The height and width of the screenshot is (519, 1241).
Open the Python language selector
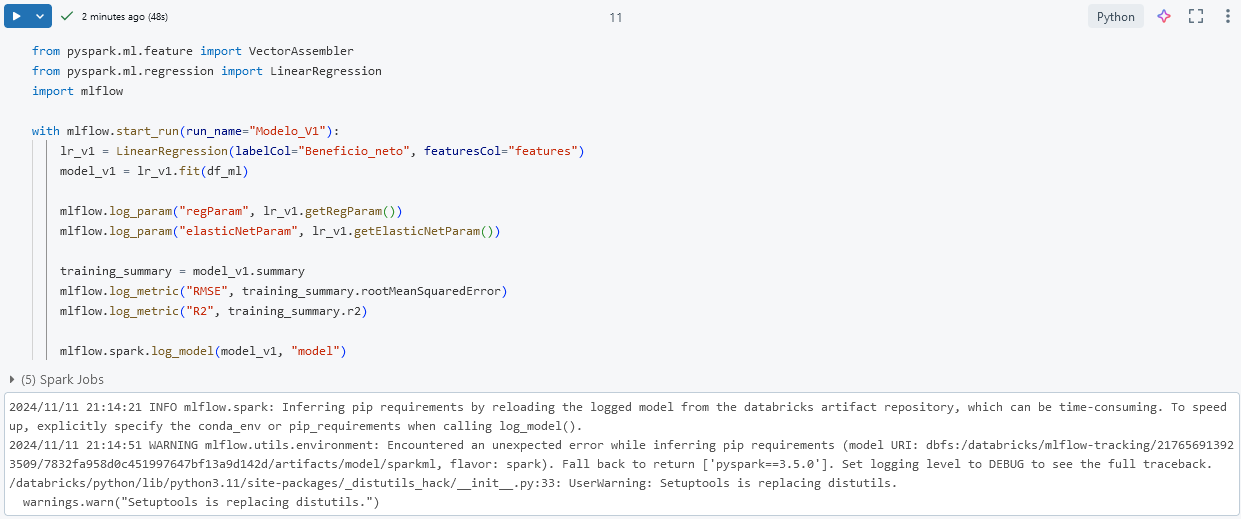pyautogui.click(x=1115, y=16)
